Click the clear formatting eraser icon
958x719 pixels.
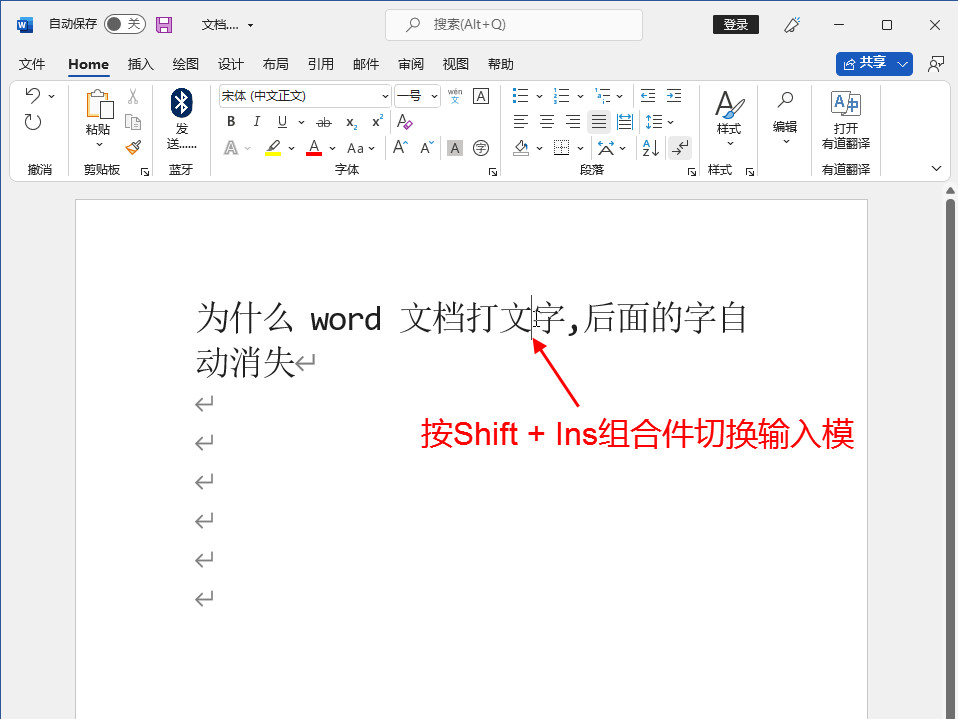[x=404, y=122]
